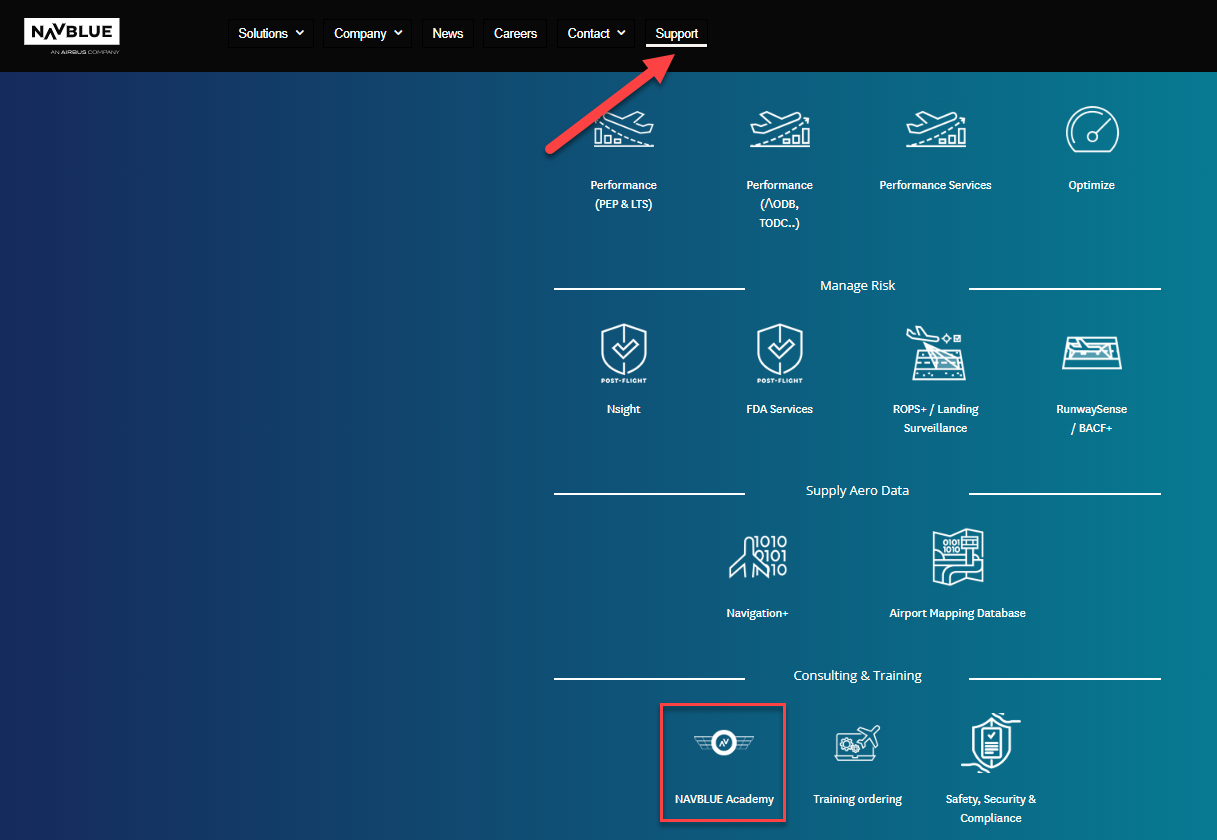
Task: Expand the Solutions dropdown menu
Action: (271, 33)
